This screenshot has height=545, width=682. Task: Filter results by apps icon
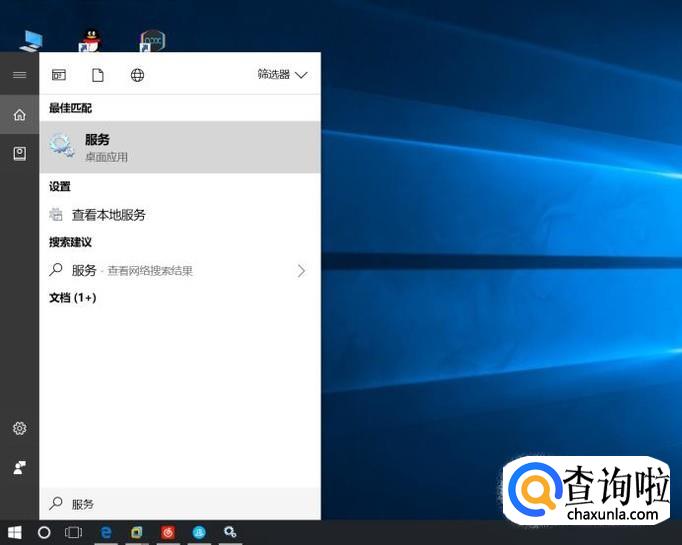pos(59,75)
